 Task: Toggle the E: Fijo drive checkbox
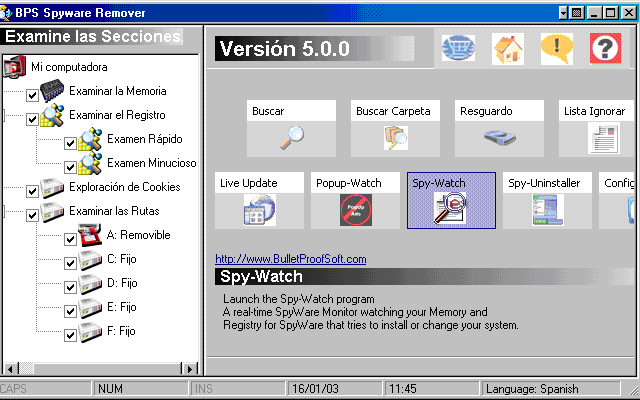click(70, 312)
